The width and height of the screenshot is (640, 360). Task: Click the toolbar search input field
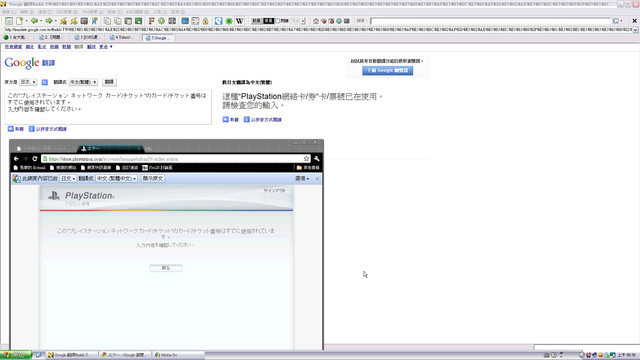[491, 21]
